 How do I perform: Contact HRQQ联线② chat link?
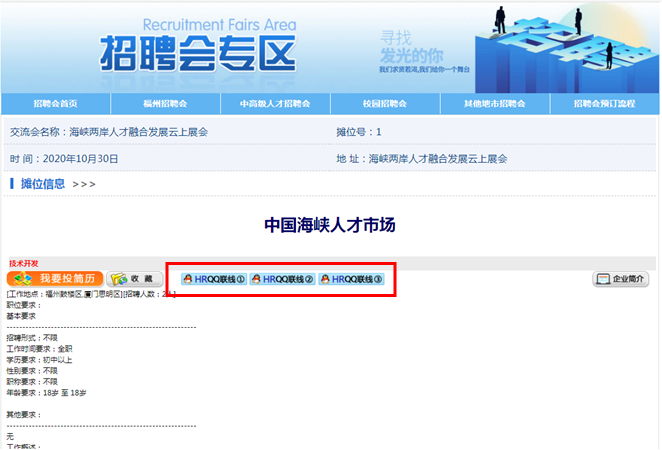[x=282, y=279]
